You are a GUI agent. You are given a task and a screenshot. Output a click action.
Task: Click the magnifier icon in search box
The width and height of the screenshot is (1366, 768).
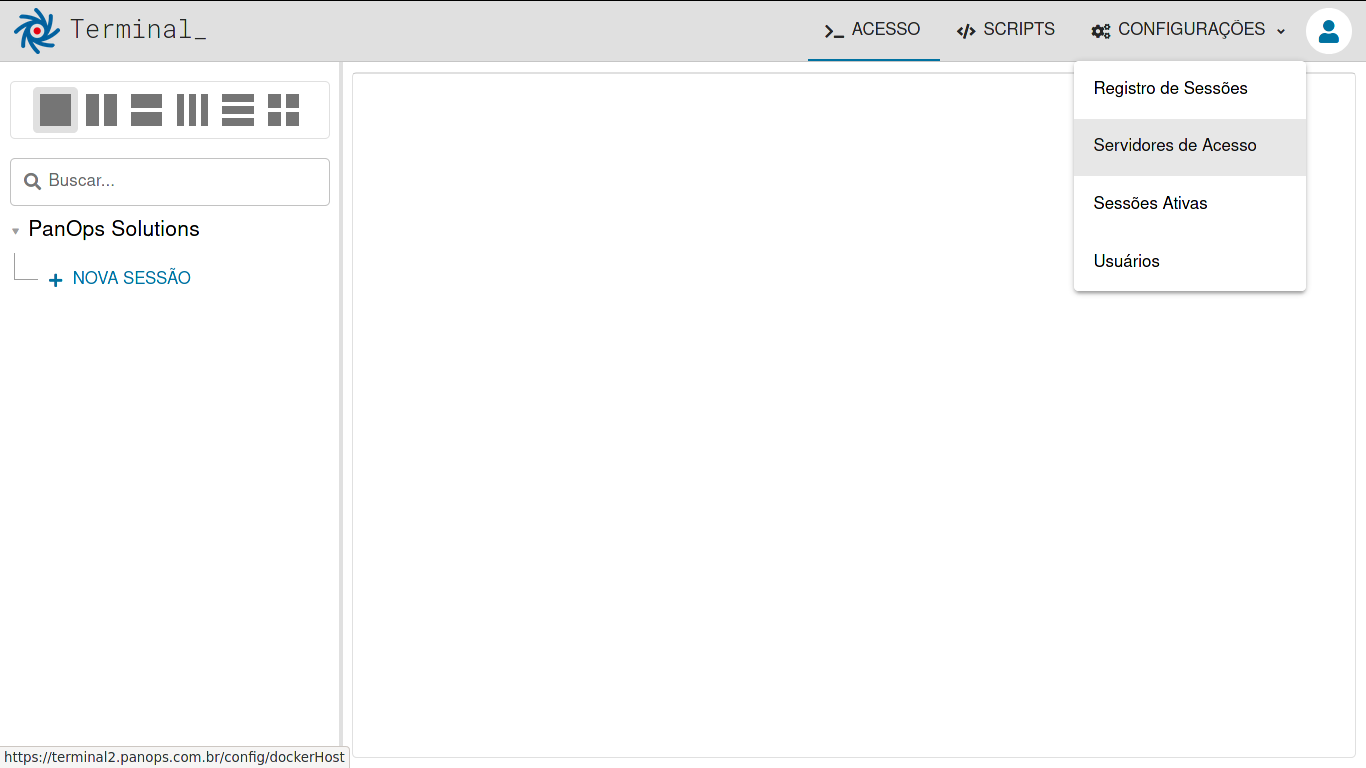[33, 182]
